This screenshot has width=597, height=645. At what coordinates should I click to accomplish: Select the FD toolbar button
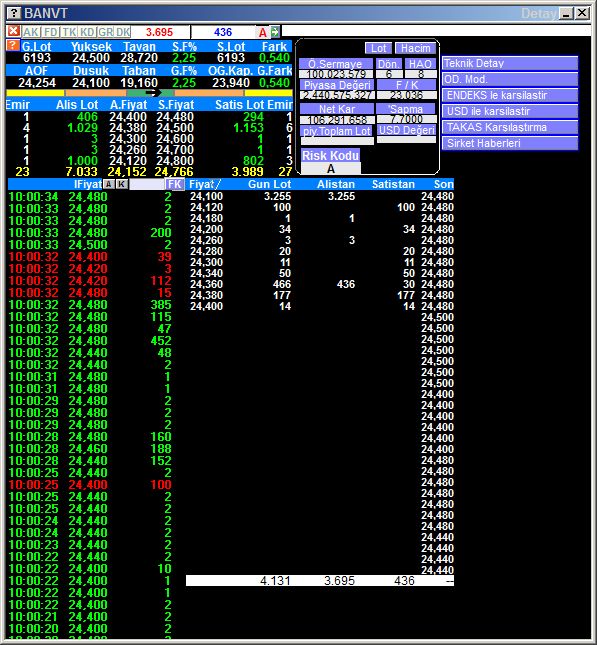(51, 32)
